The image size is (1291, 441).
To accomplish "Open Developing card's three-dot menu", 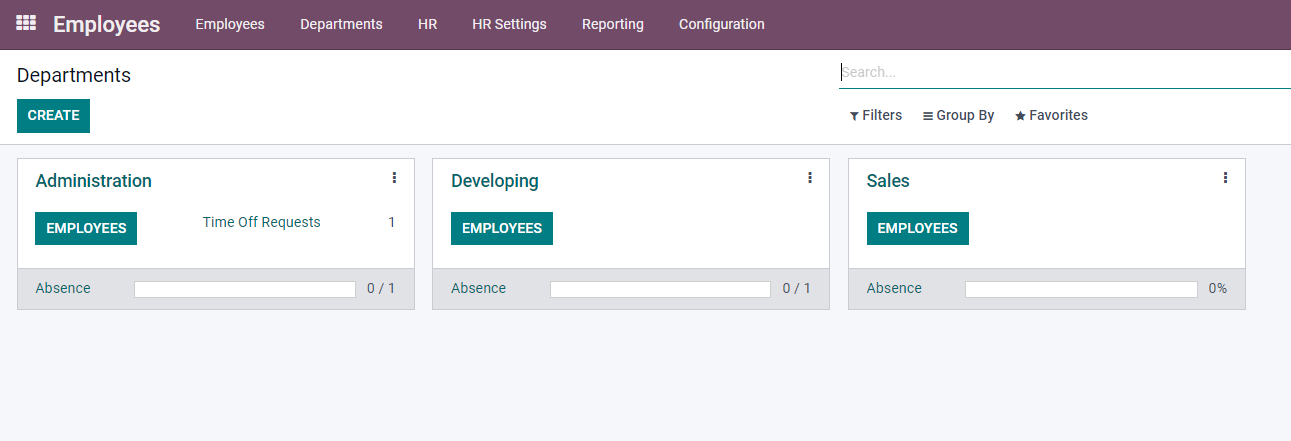I will [809, 178].
